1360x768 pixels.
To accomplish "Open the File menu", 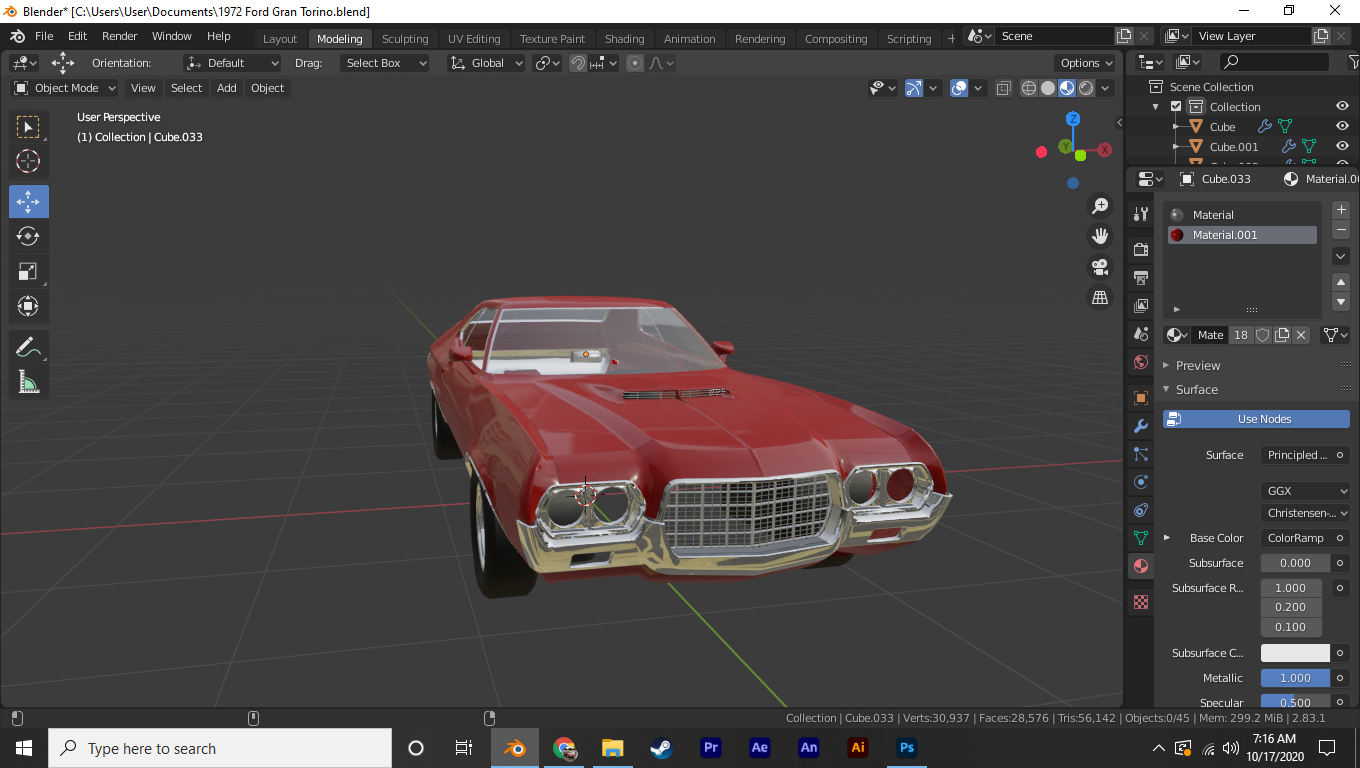I will [44, 36].
